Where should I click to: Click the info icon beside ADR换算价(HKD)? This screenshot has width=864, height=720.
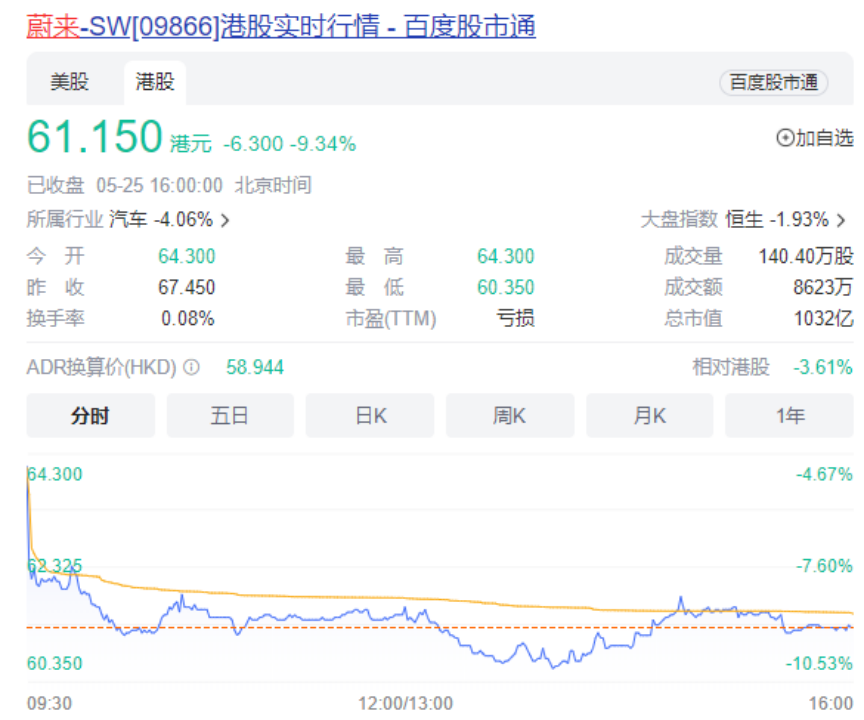pos(191,367)
